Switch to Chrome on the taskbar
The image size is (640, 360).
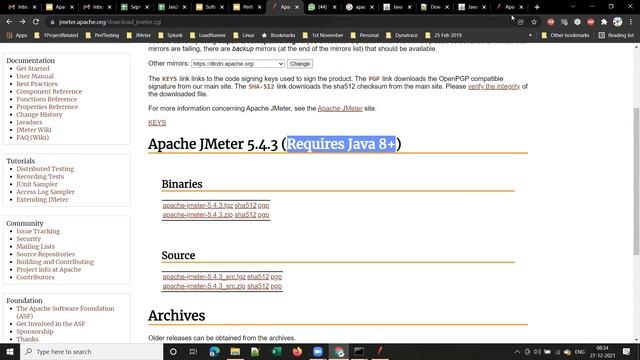tap(339, 351)
